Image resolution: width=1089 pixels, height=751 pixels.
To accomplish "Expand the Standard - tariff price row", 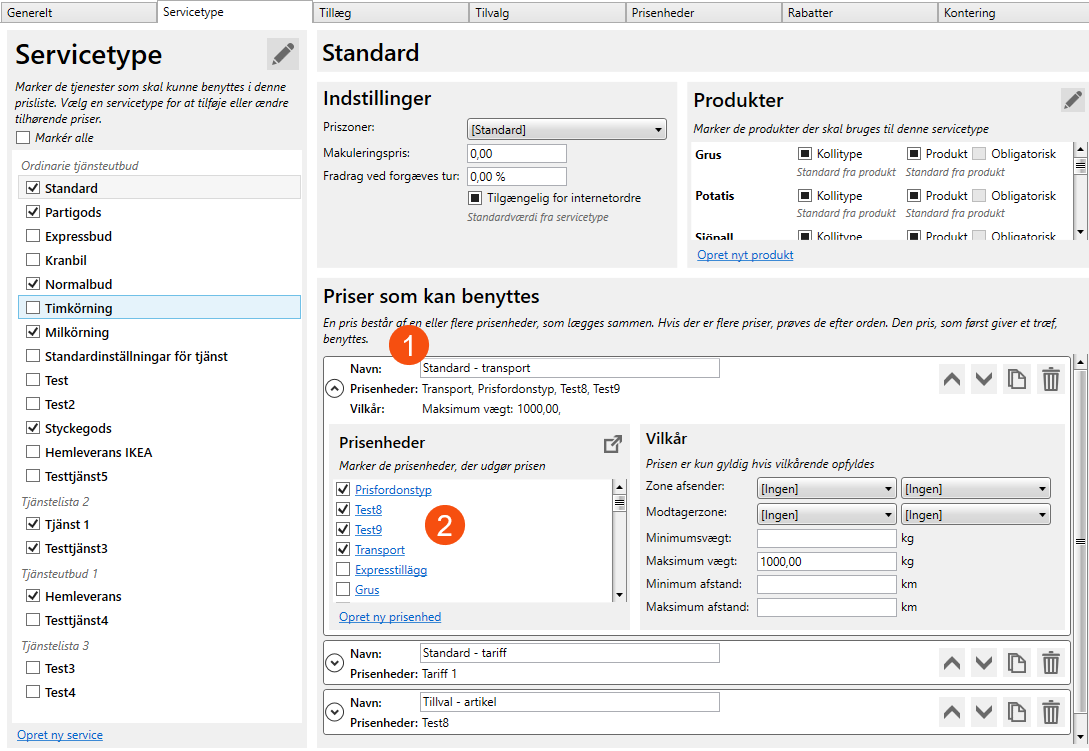I will [335, 662].
